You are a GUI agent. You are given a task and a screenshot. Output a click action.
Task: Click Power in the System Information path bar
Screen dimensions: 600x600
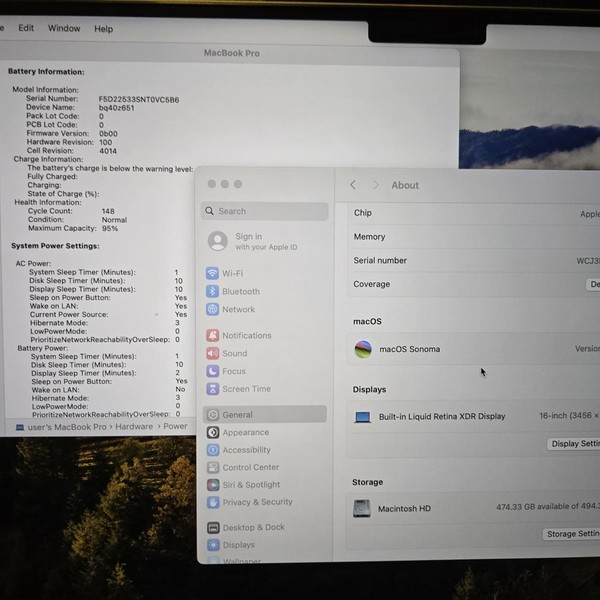(175, 426)
